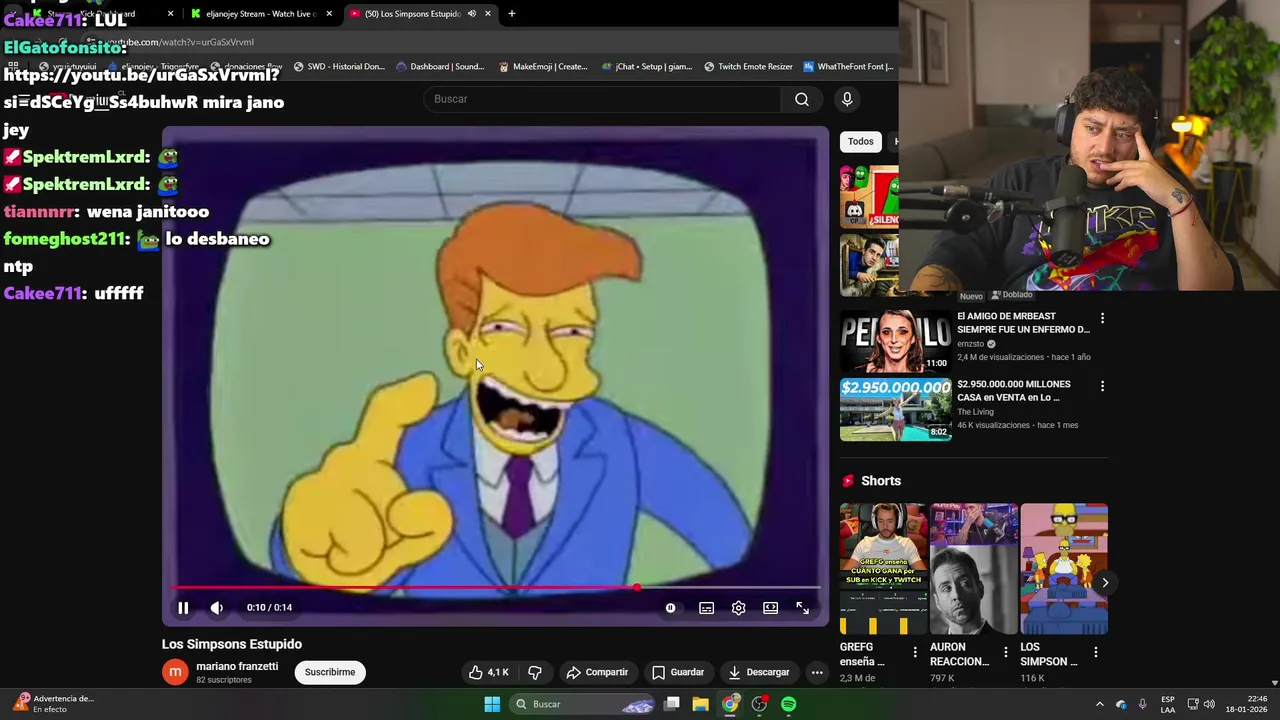1280x720 pixels.
Task: Switch the player to theater mode
Action: point(770,608)
